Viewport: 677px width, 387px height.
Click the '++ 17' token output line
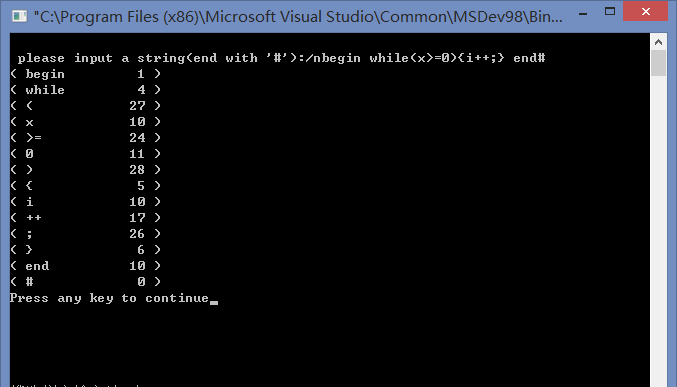pos(85,218)
